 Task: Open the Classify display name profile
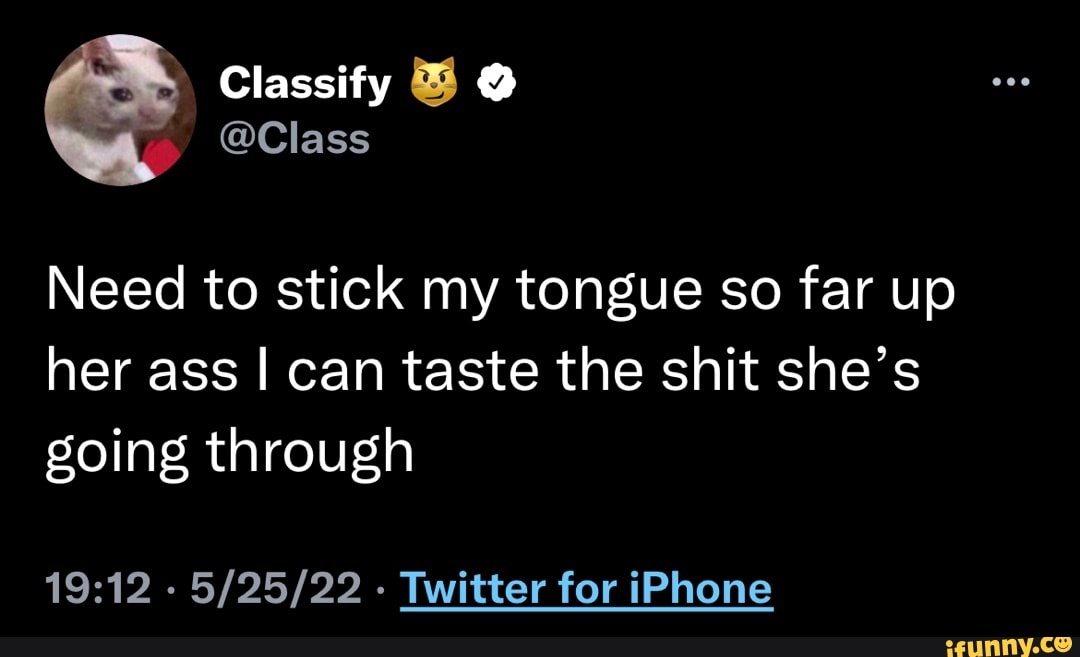click(x=304, y=86)
